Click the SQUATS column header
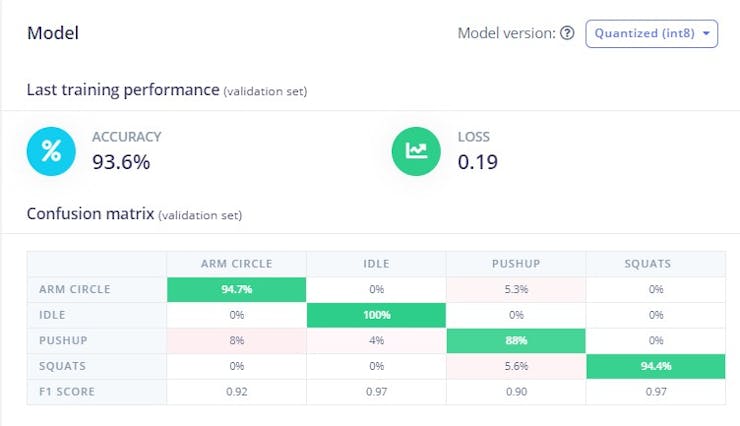The height and width of the screenshot is (426, 740). 656,264
